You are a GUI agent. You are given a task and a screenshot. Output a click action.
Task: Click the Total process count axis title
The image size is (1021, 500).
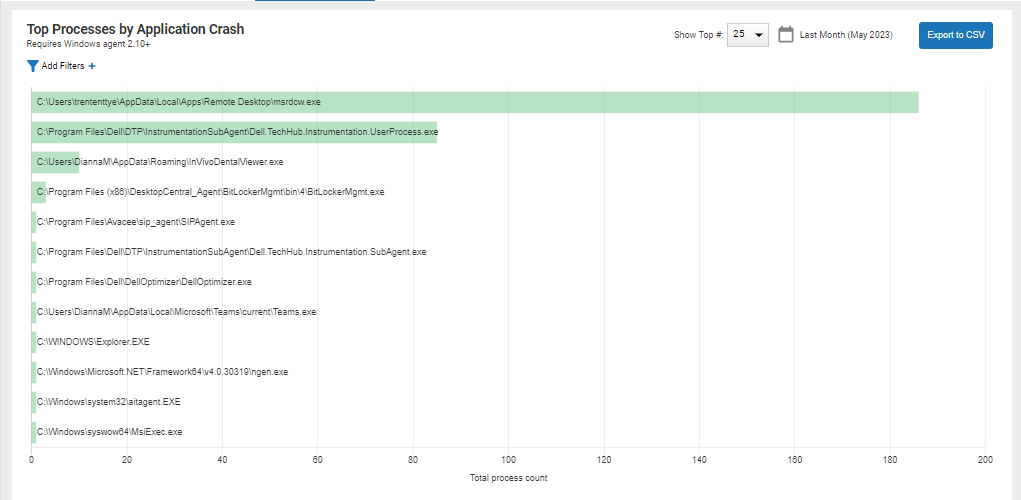508,478
